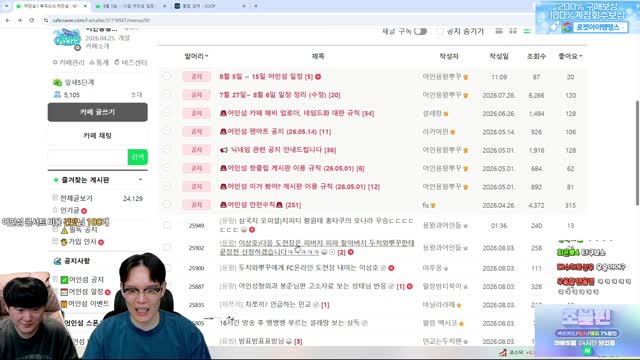
Task: Toggle the 새글 구독 switch
Action: (420, 31)
